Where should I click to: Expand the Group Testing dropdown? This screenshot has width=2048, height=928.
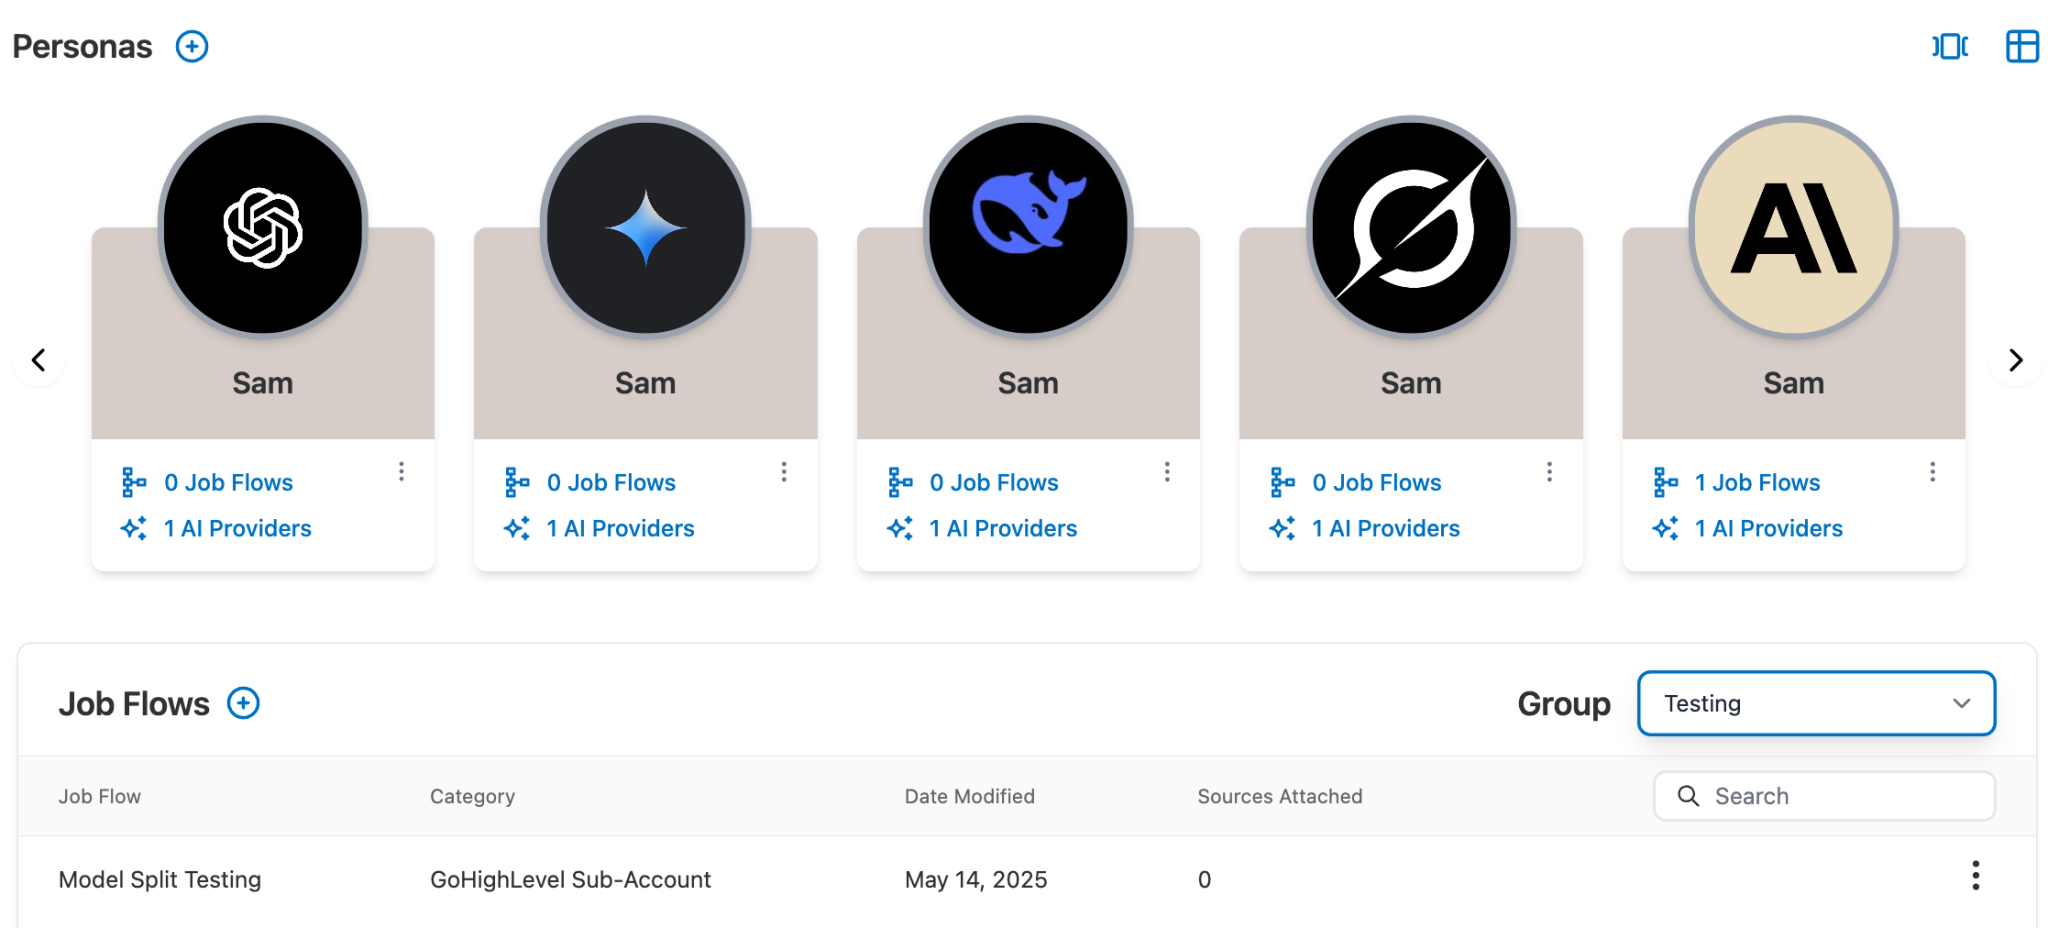point(1816,703)
